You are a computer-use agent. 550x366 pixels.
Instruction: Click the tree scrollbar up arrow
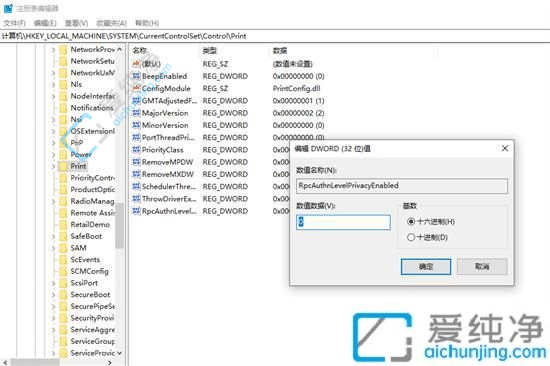click(x=120, y=49)
